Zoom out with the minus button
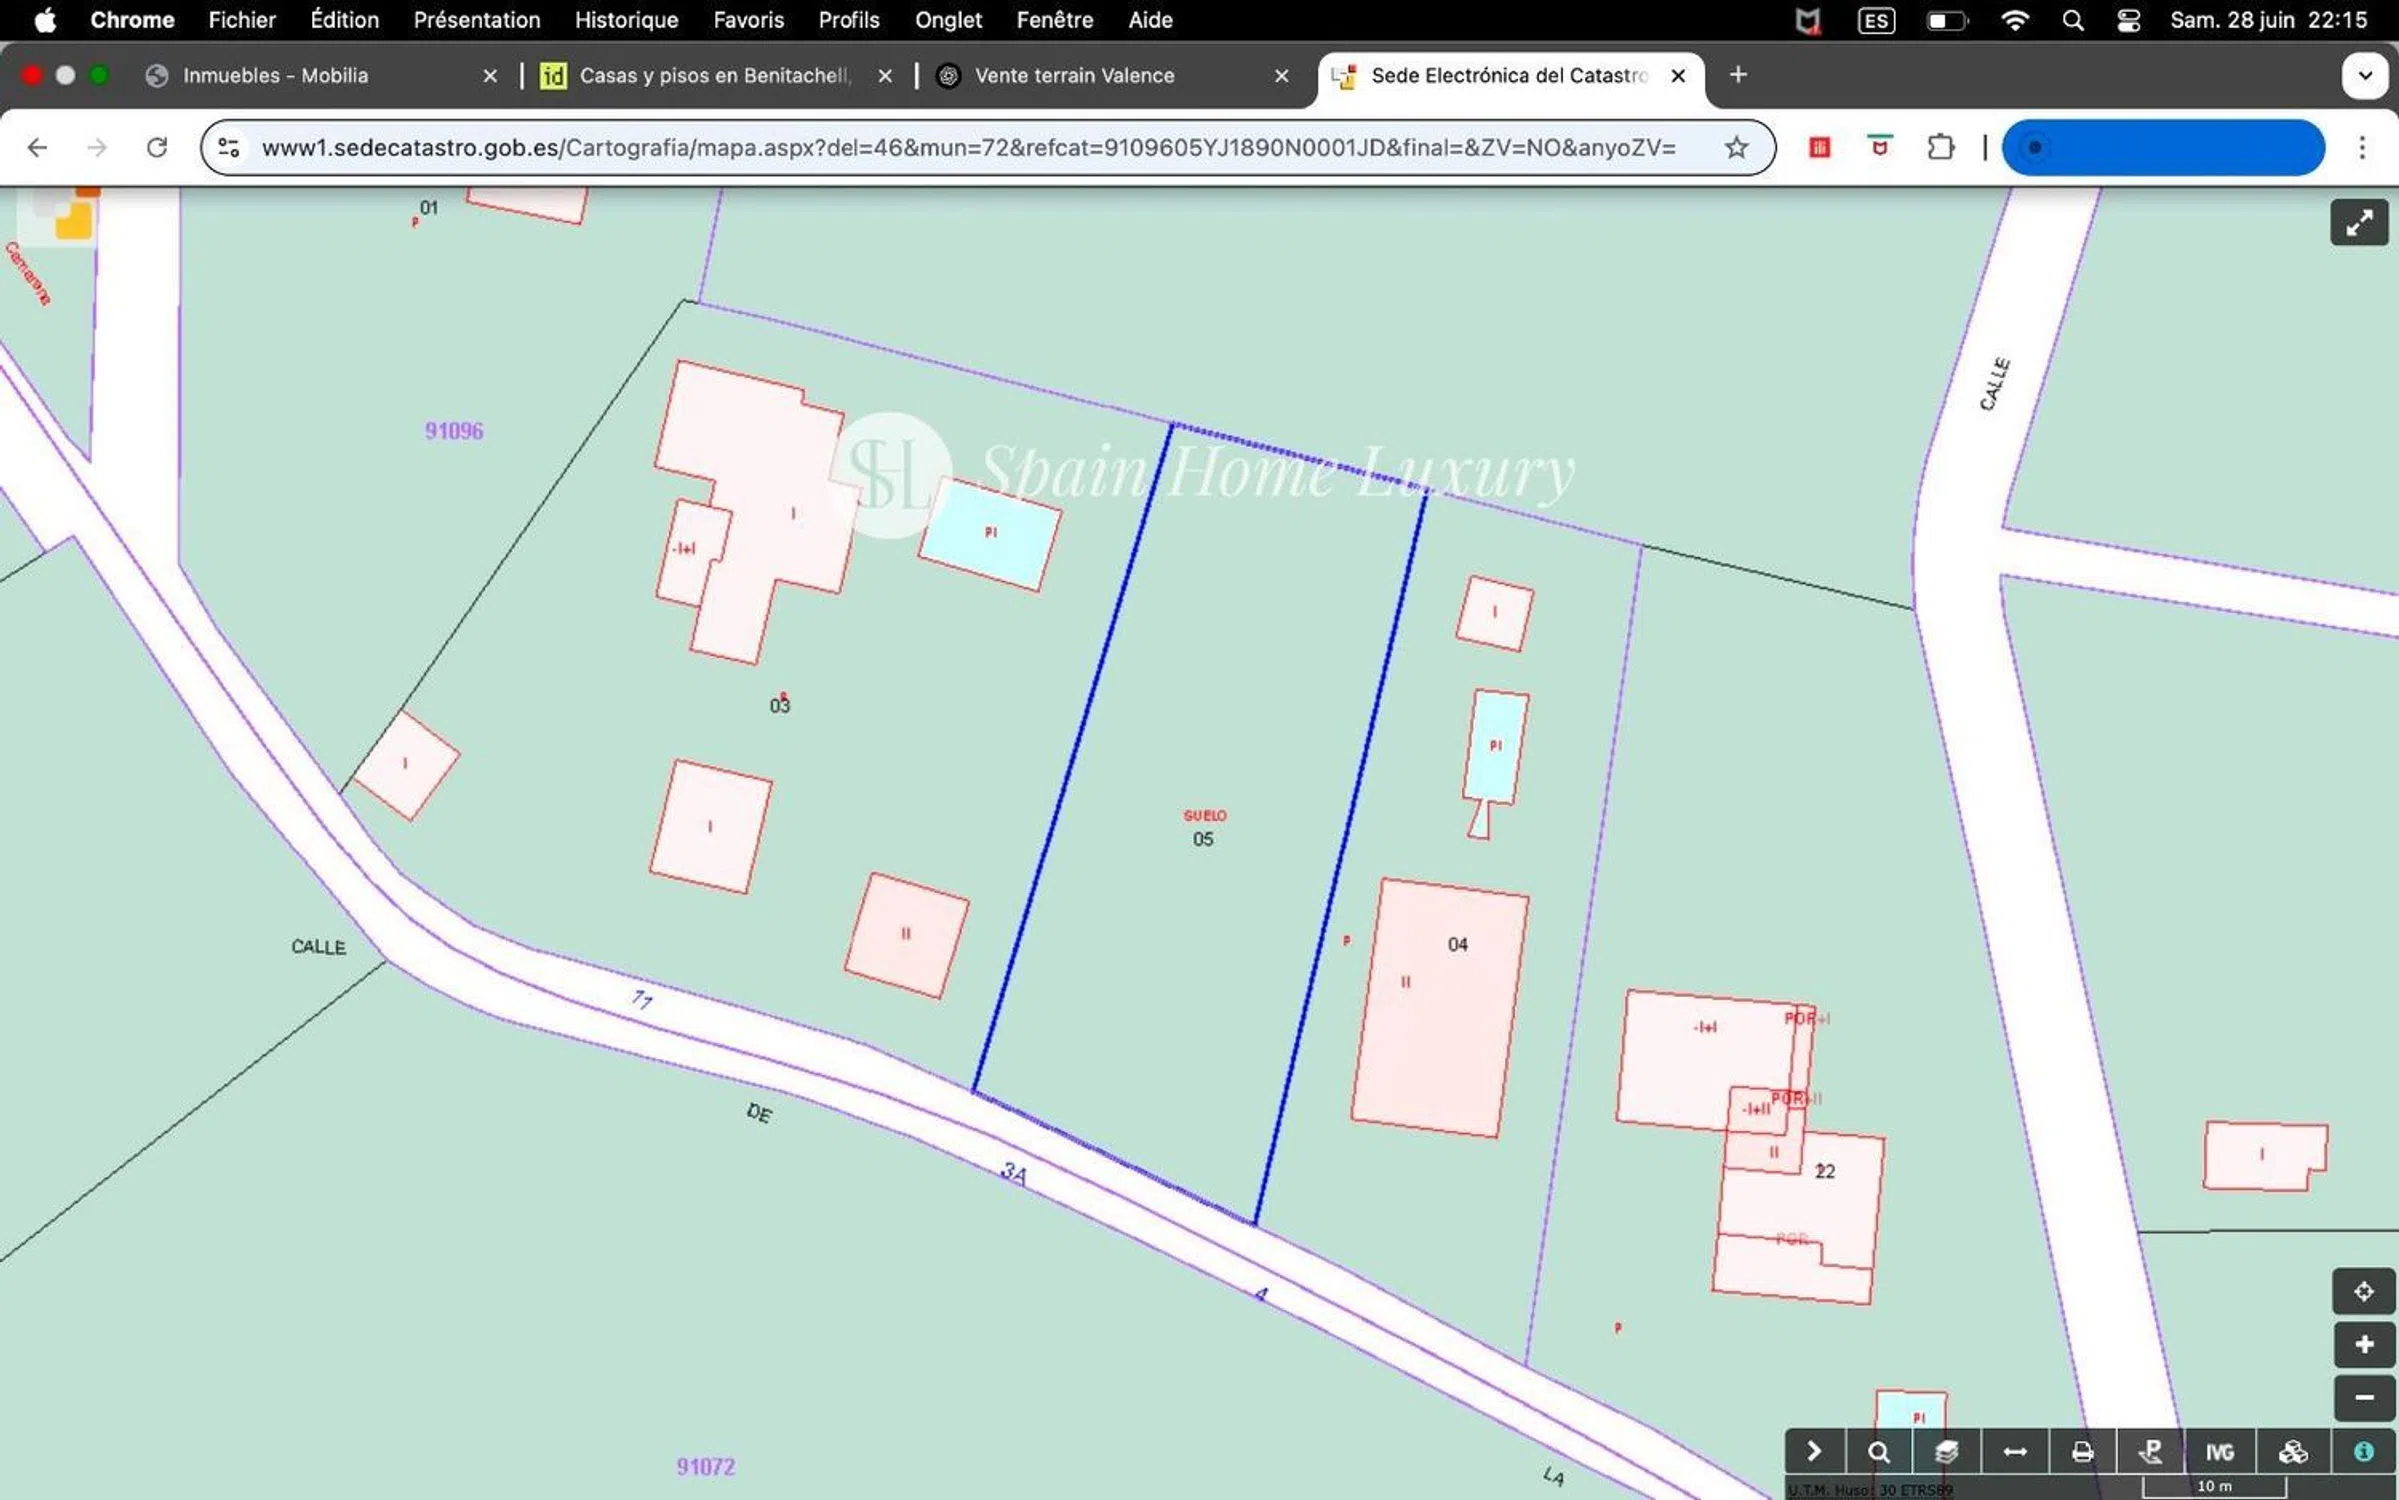 coord(2363,1397)
